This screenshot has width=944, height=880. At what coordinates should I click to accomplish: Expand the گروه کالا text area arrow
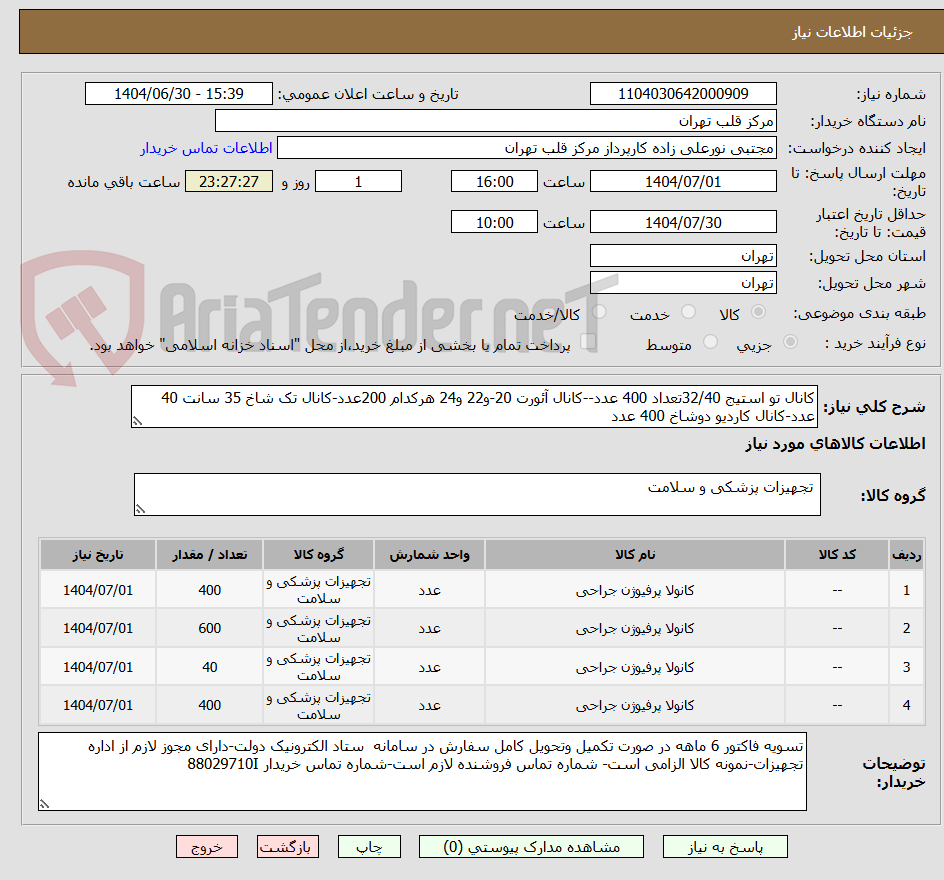[141, 507]
